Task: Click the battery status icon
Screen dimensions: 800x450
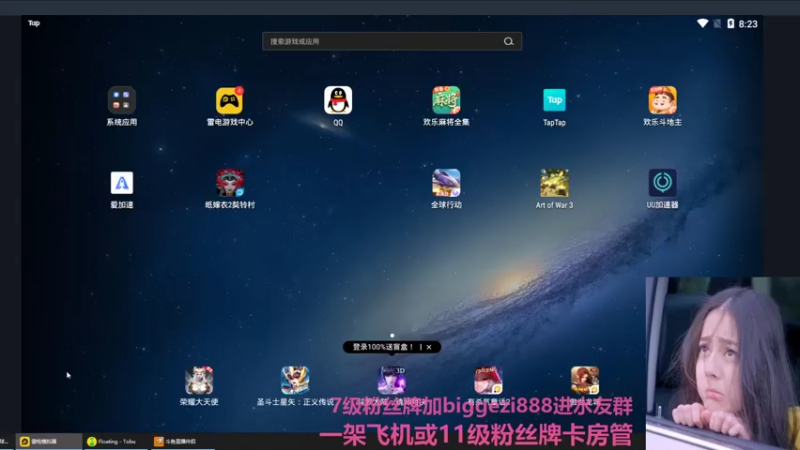Action: [731, 23]
